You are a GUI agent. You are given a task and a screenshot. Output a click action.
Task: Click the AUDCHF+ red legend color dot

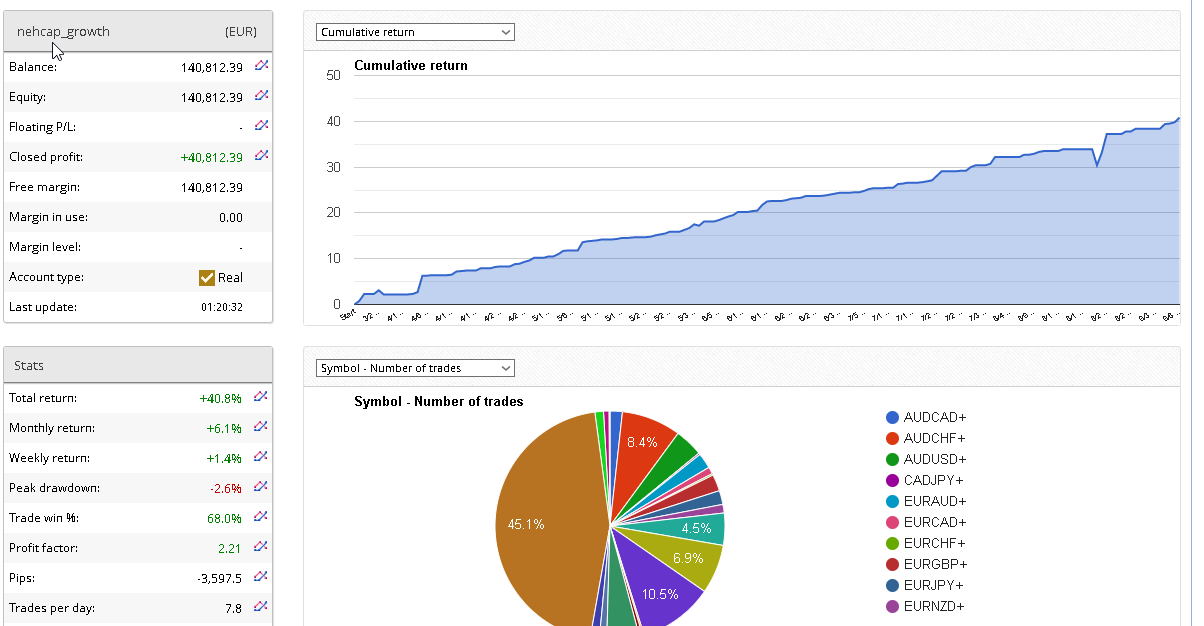point(892,438)
